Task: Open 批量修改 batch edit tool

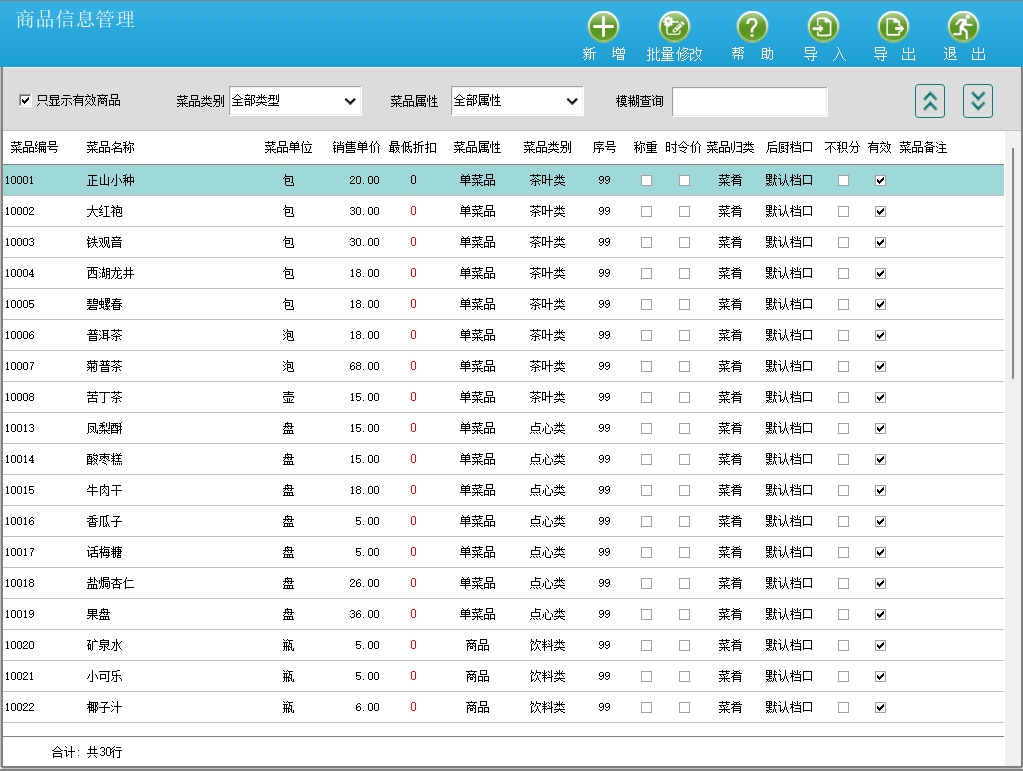Action: (674, 28)
